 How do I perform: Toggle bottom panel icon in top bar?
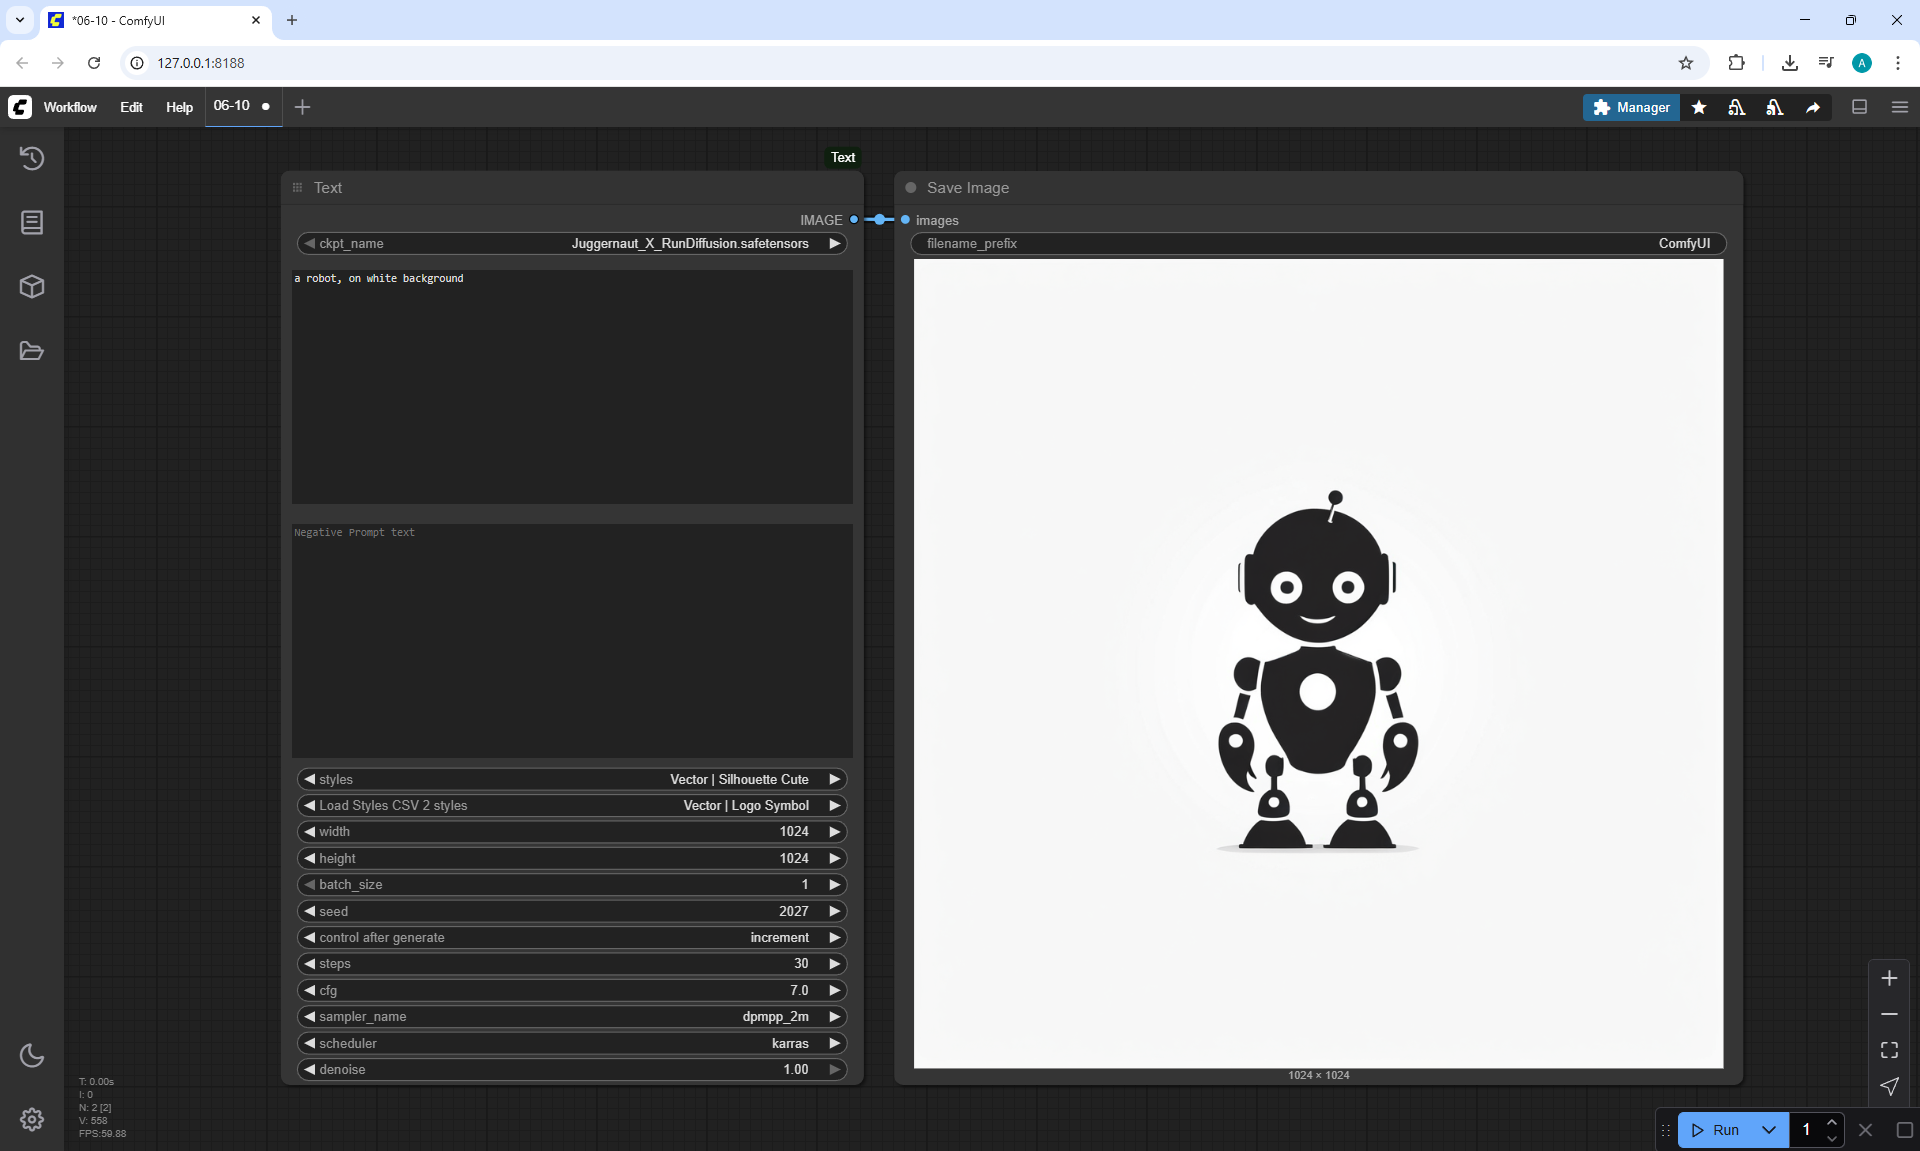(1860, 107)
